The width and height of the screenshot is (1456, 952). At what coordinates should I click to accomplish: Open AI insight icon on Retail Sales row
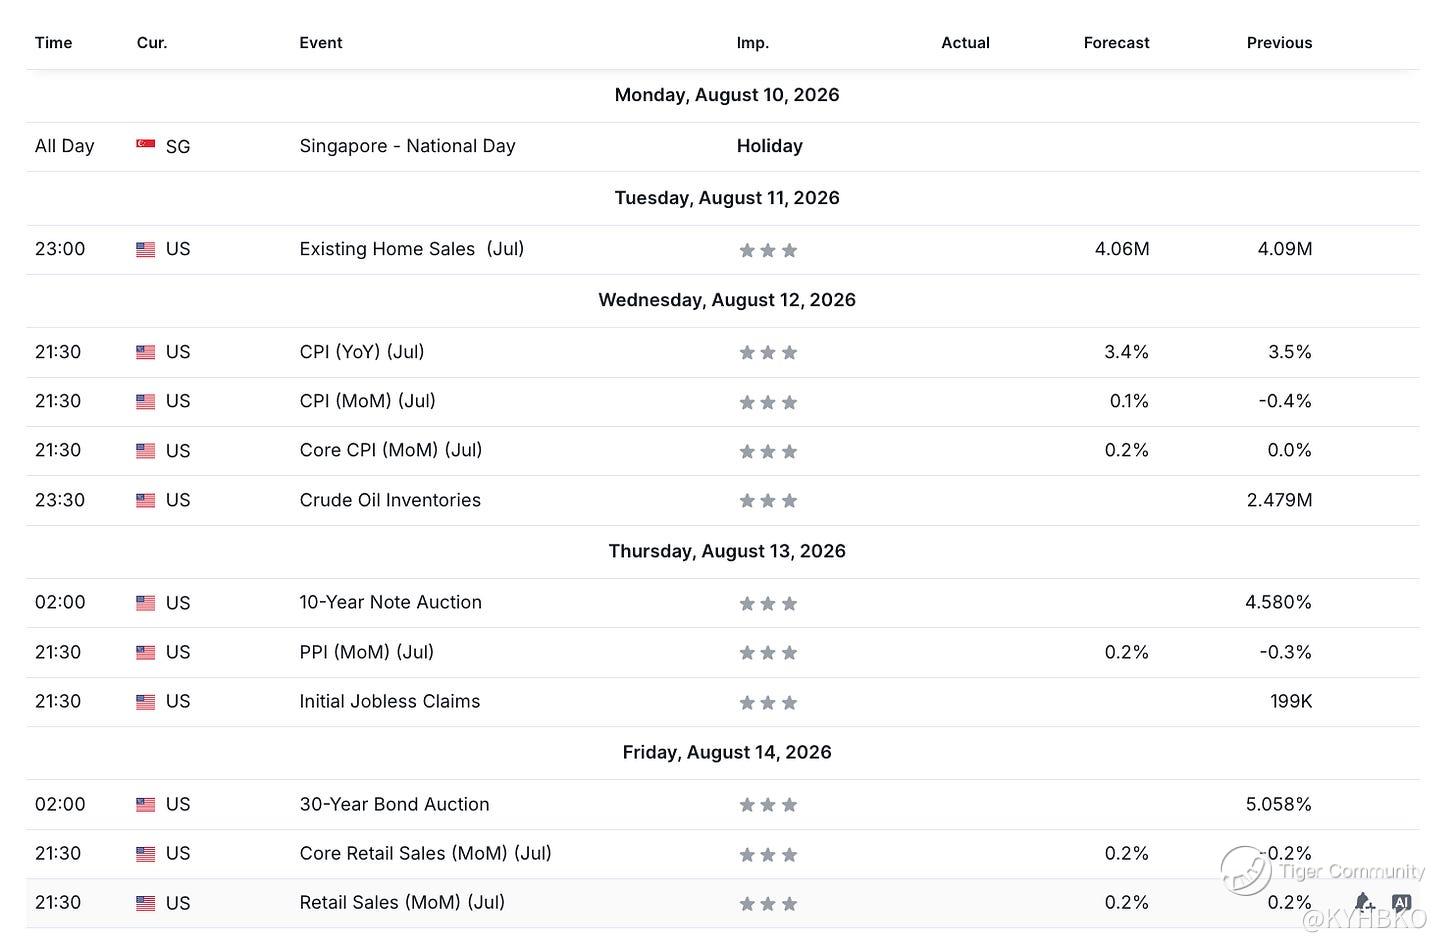click(x=1401, y=903)
